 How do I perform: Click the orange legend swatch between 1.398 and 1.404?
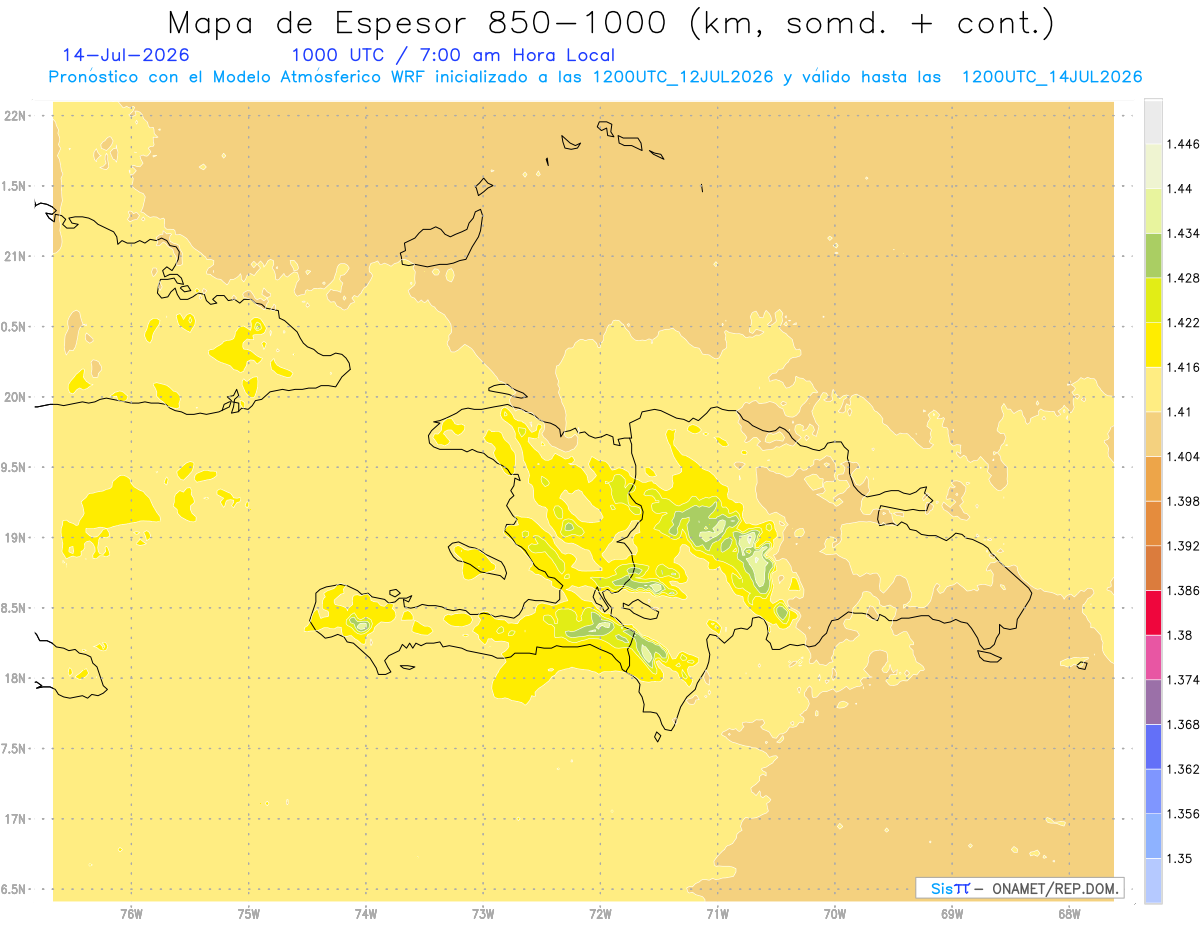(x=1153, y=478)
